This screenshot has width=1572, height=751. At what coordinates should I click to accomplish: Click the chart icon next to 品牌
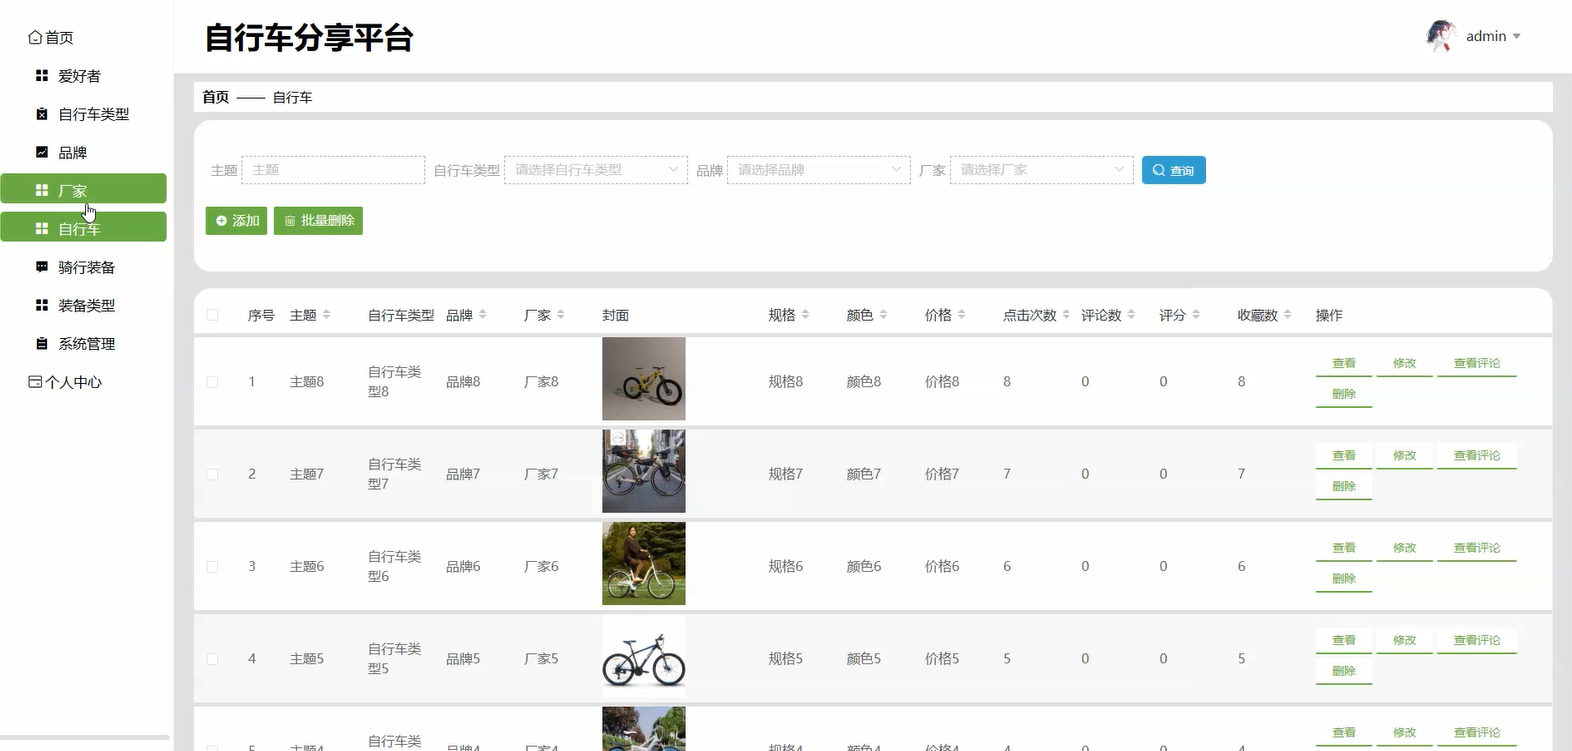coord(42,152)
